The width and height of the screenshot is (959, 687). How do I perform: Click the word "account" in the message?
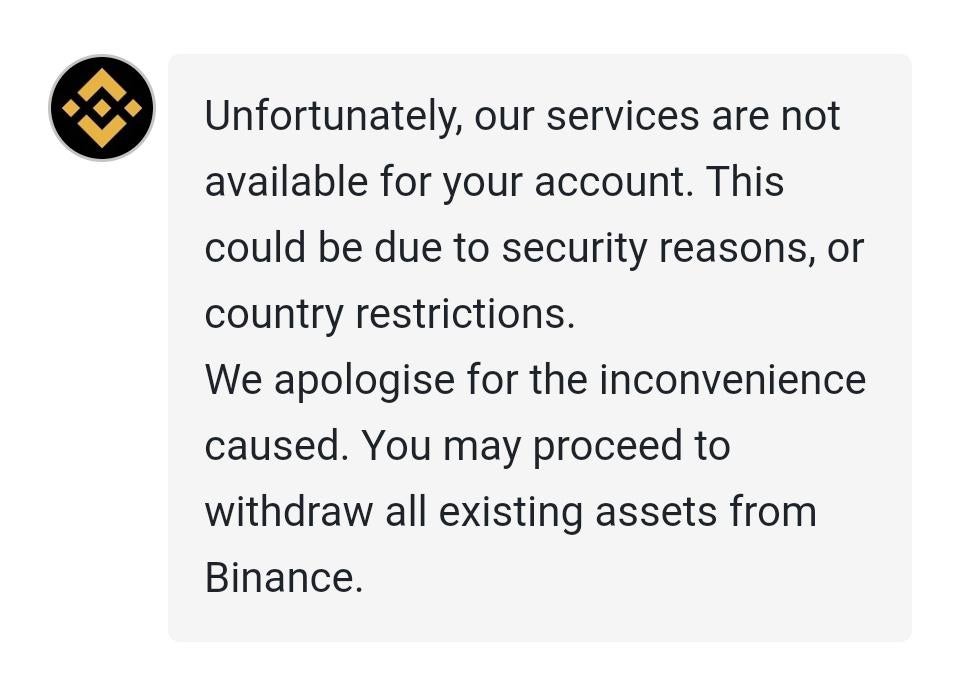click(x=614, y=182)
